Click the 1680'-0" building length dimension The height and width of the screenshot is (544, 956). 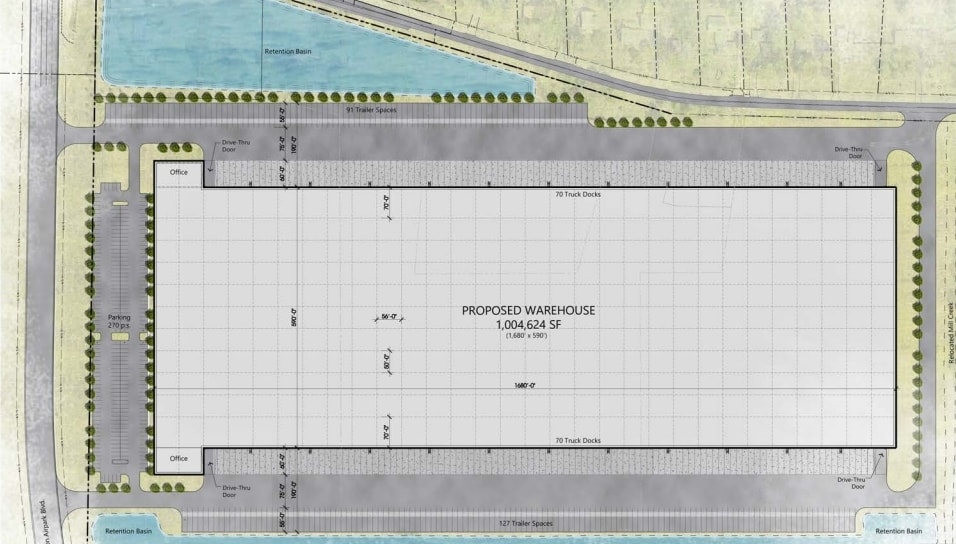click(x=528, y=385)
